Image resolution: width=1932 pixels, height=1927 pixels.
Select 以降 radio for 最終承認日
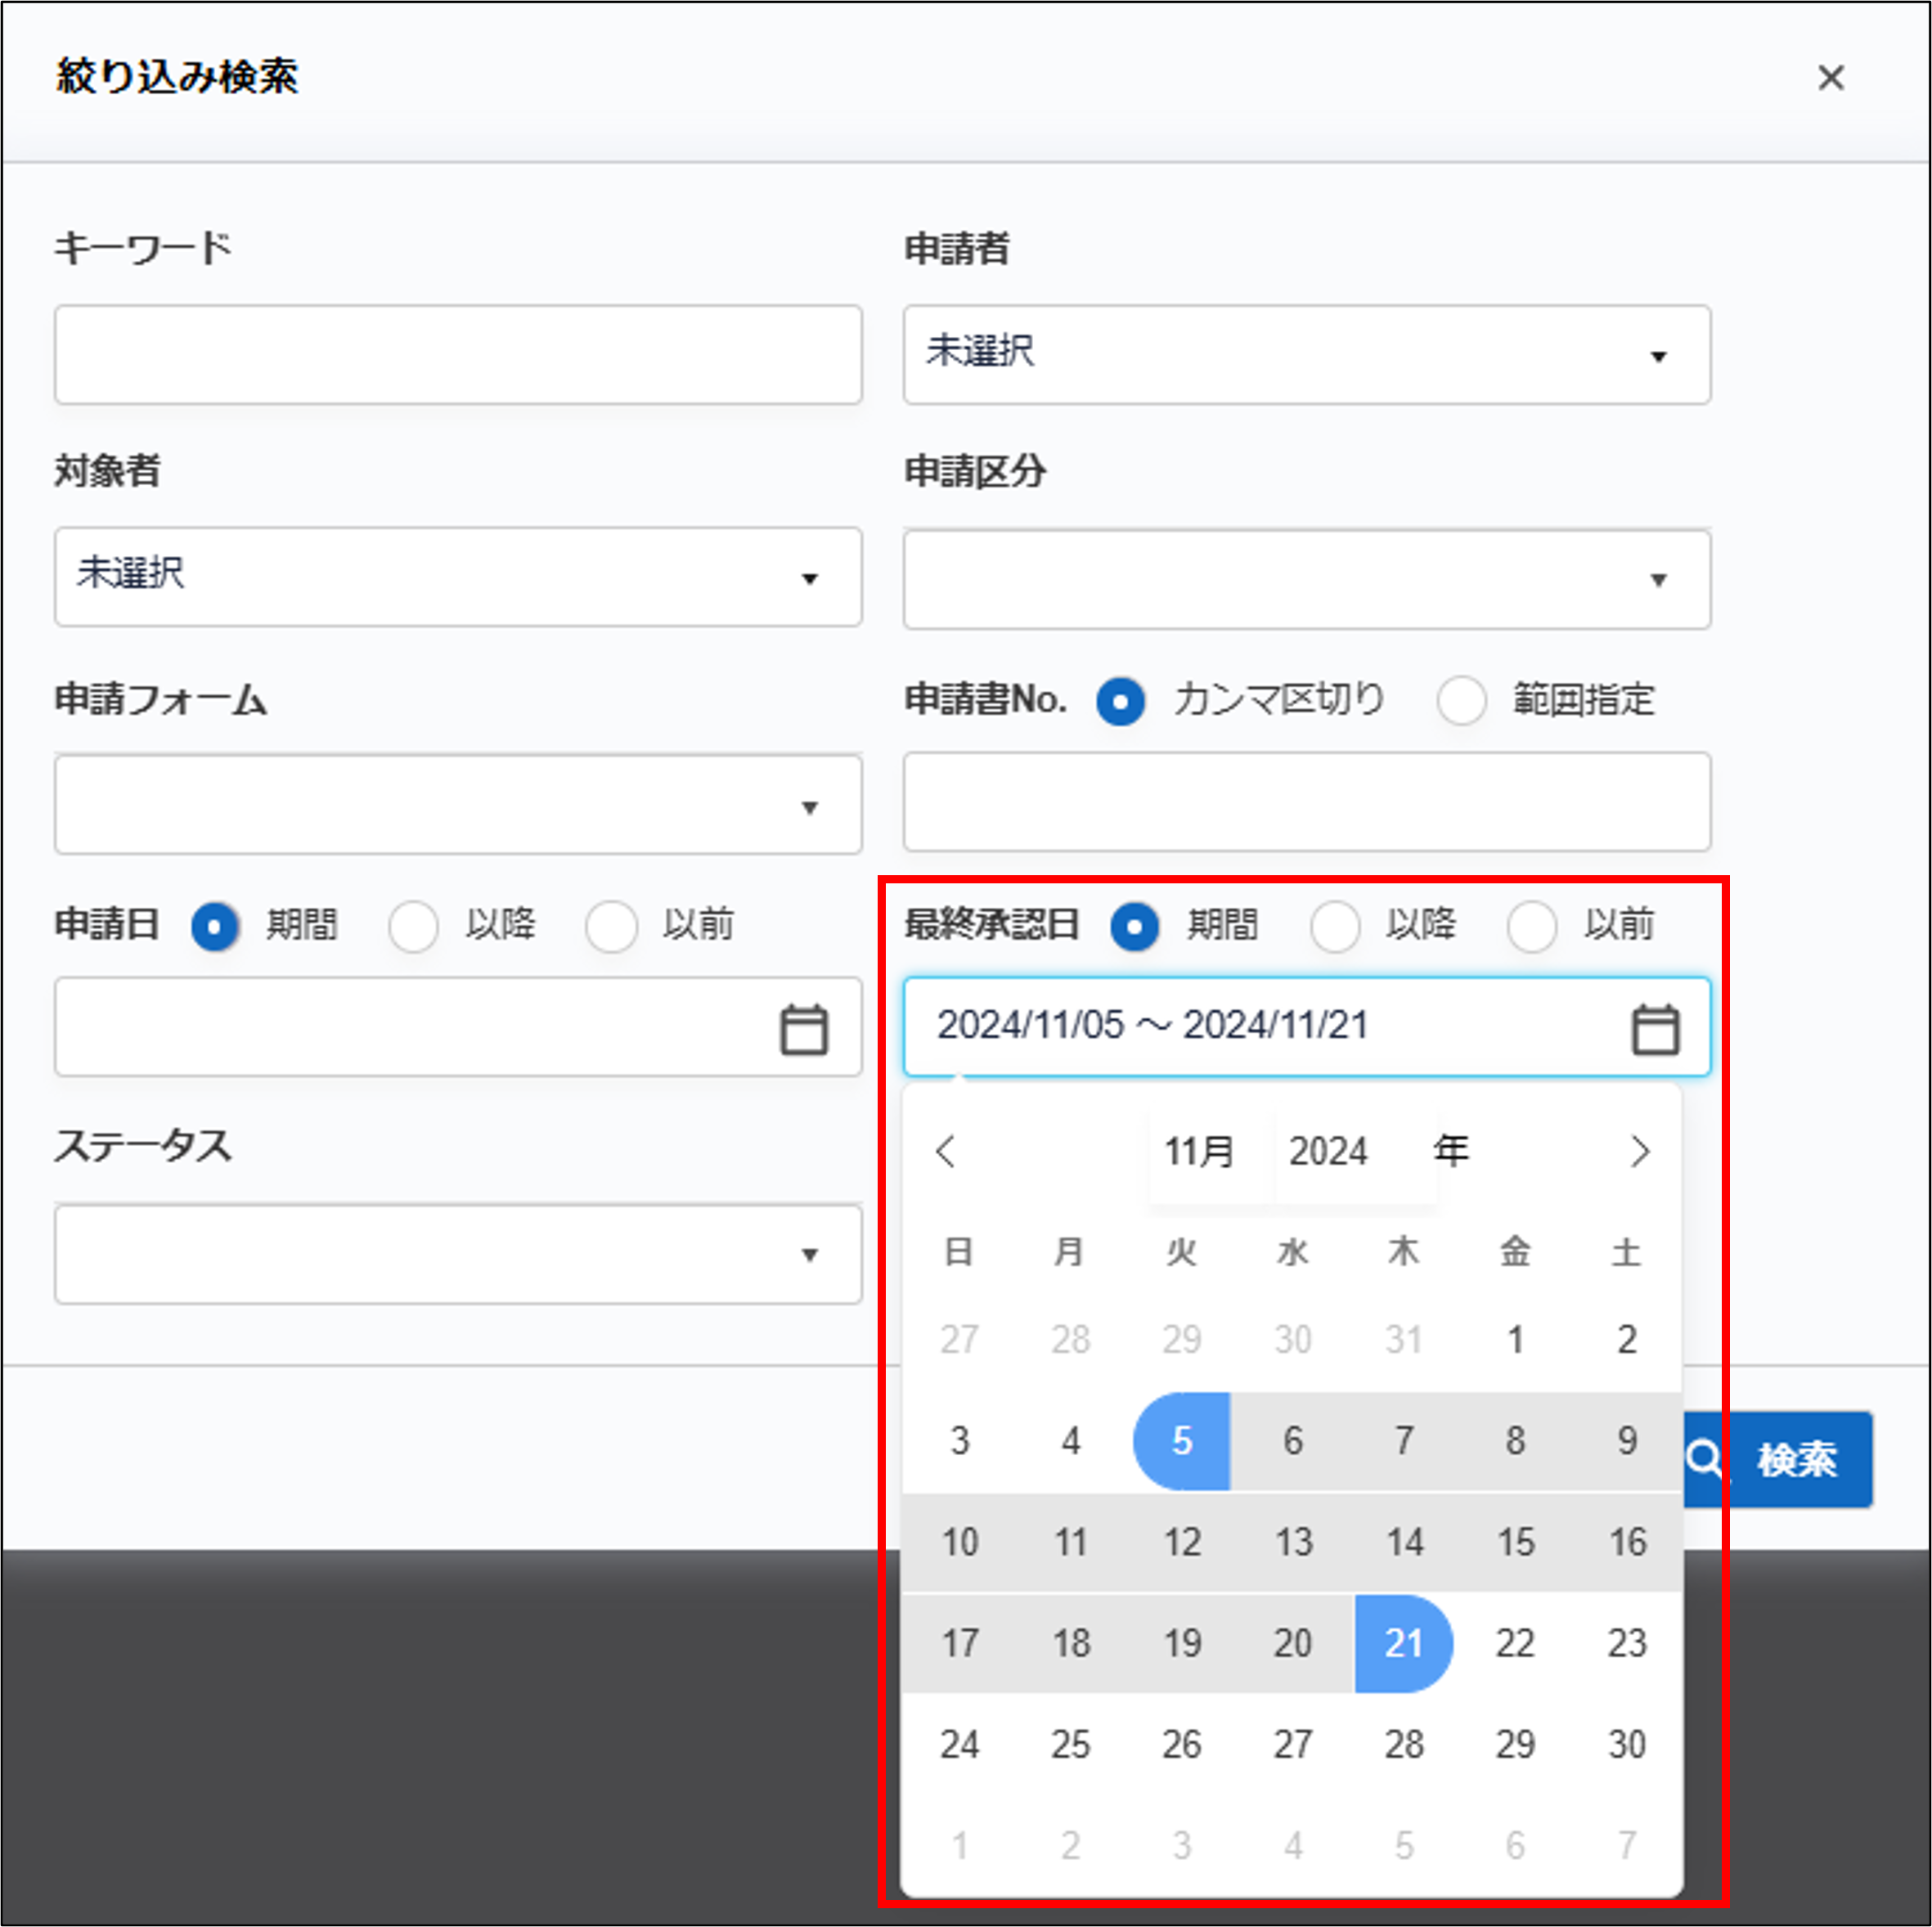(1334, 926)
